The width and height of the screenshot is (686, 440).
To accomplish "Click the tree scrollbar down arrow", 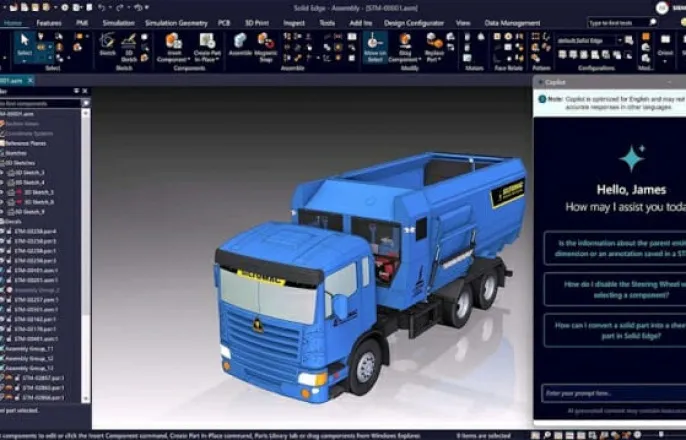I will (x=86, y=399).
